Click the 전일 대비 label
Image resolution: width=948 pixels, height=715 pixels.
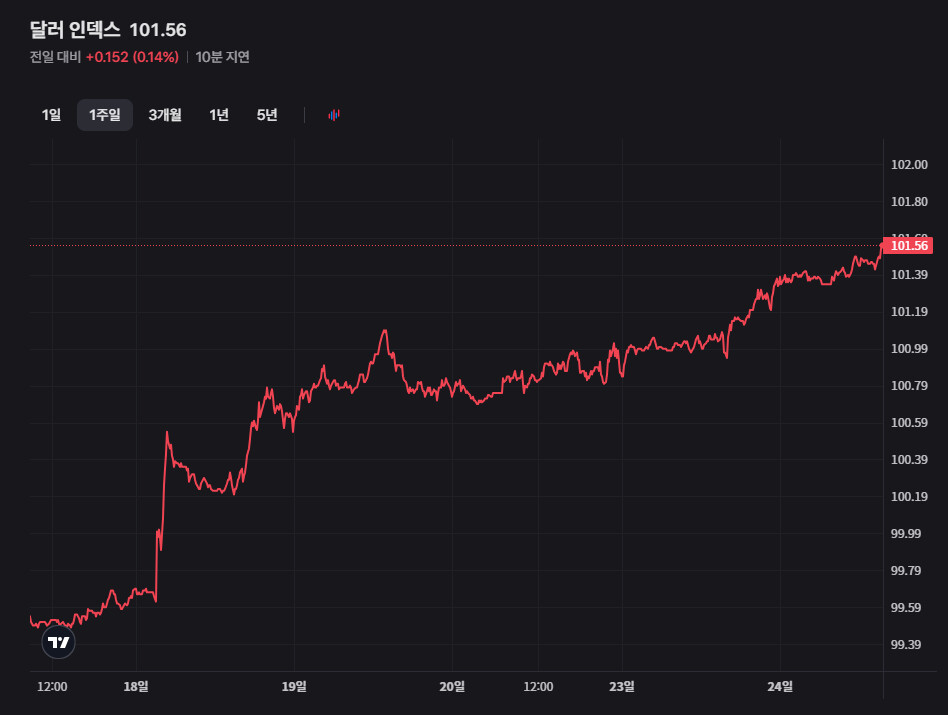(55, 57)
